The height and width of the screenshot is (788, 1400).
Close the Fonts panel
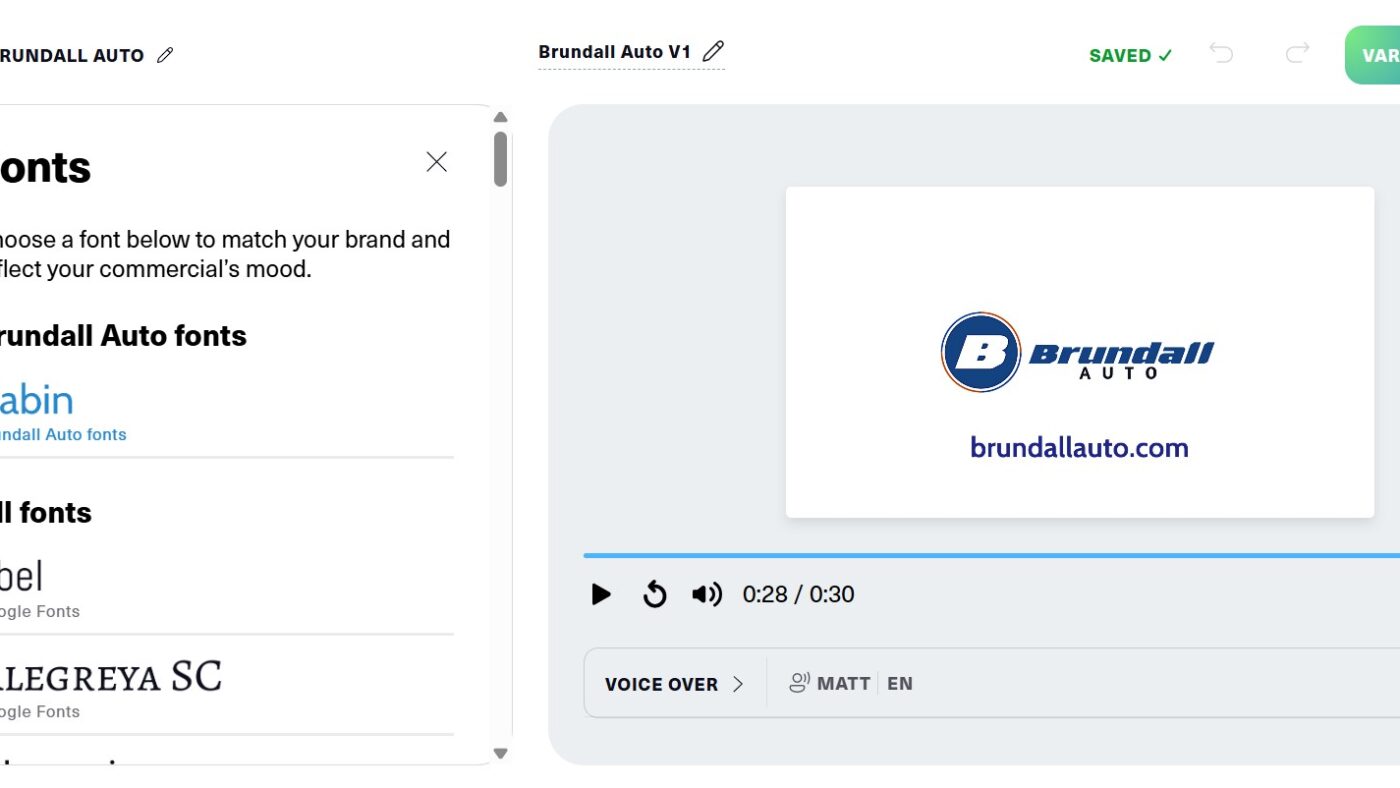click(x=436, y=162)
